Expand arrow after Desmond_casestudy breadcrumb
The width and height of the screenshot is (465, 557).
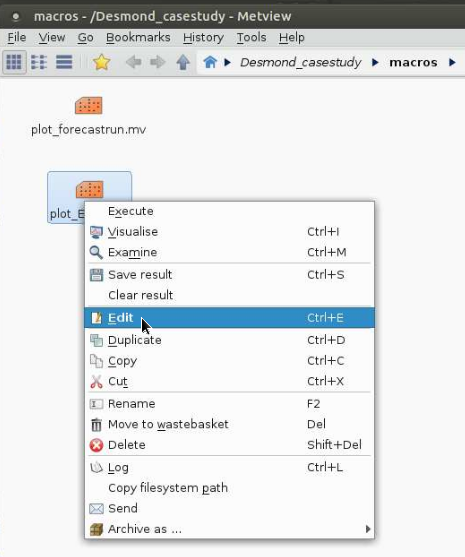tap(375, 63)
